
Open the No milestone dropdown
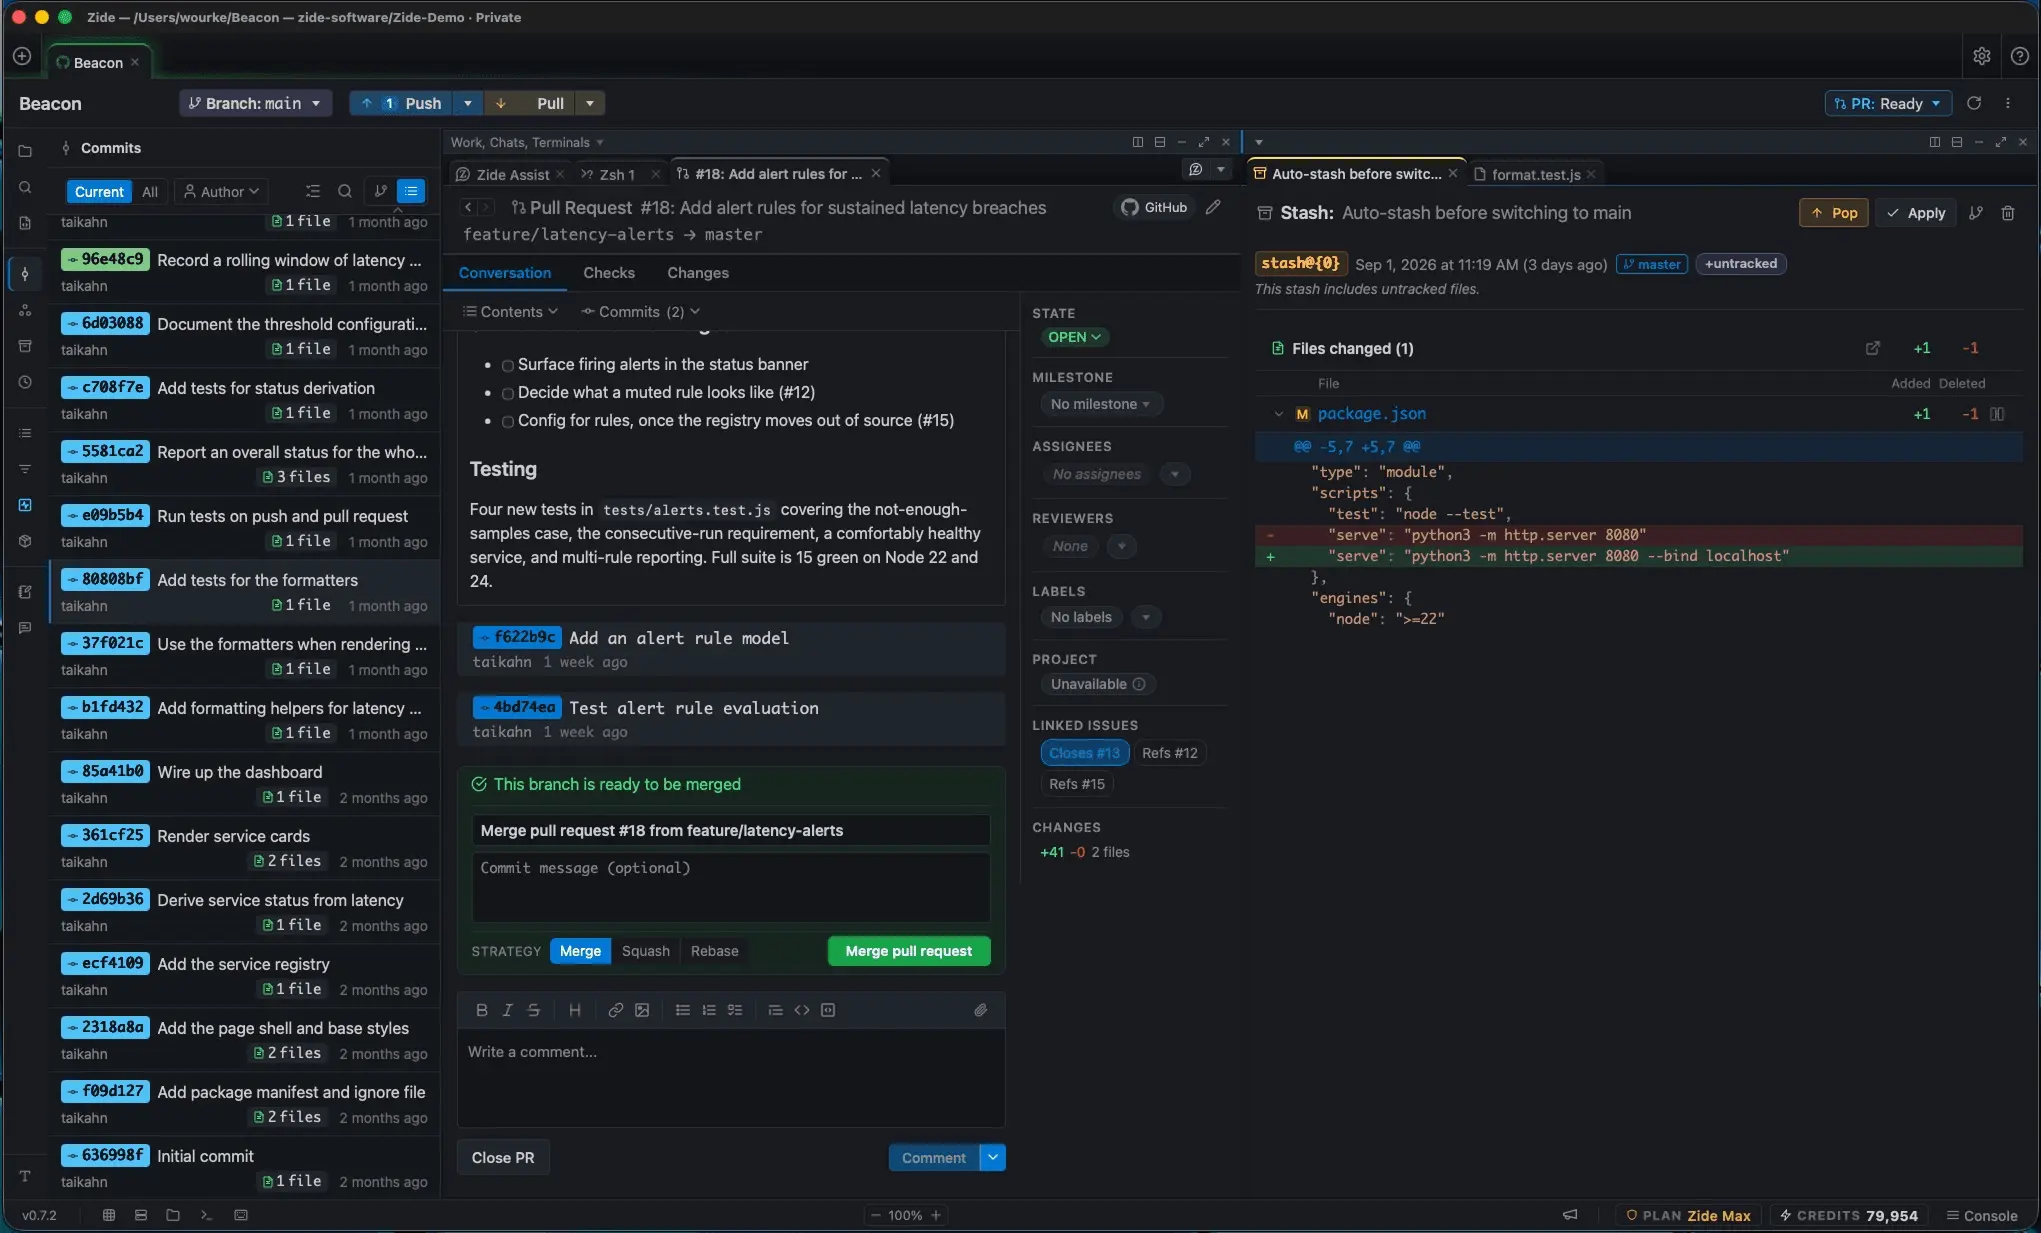pyautogui.click(x=1099, y=404)
